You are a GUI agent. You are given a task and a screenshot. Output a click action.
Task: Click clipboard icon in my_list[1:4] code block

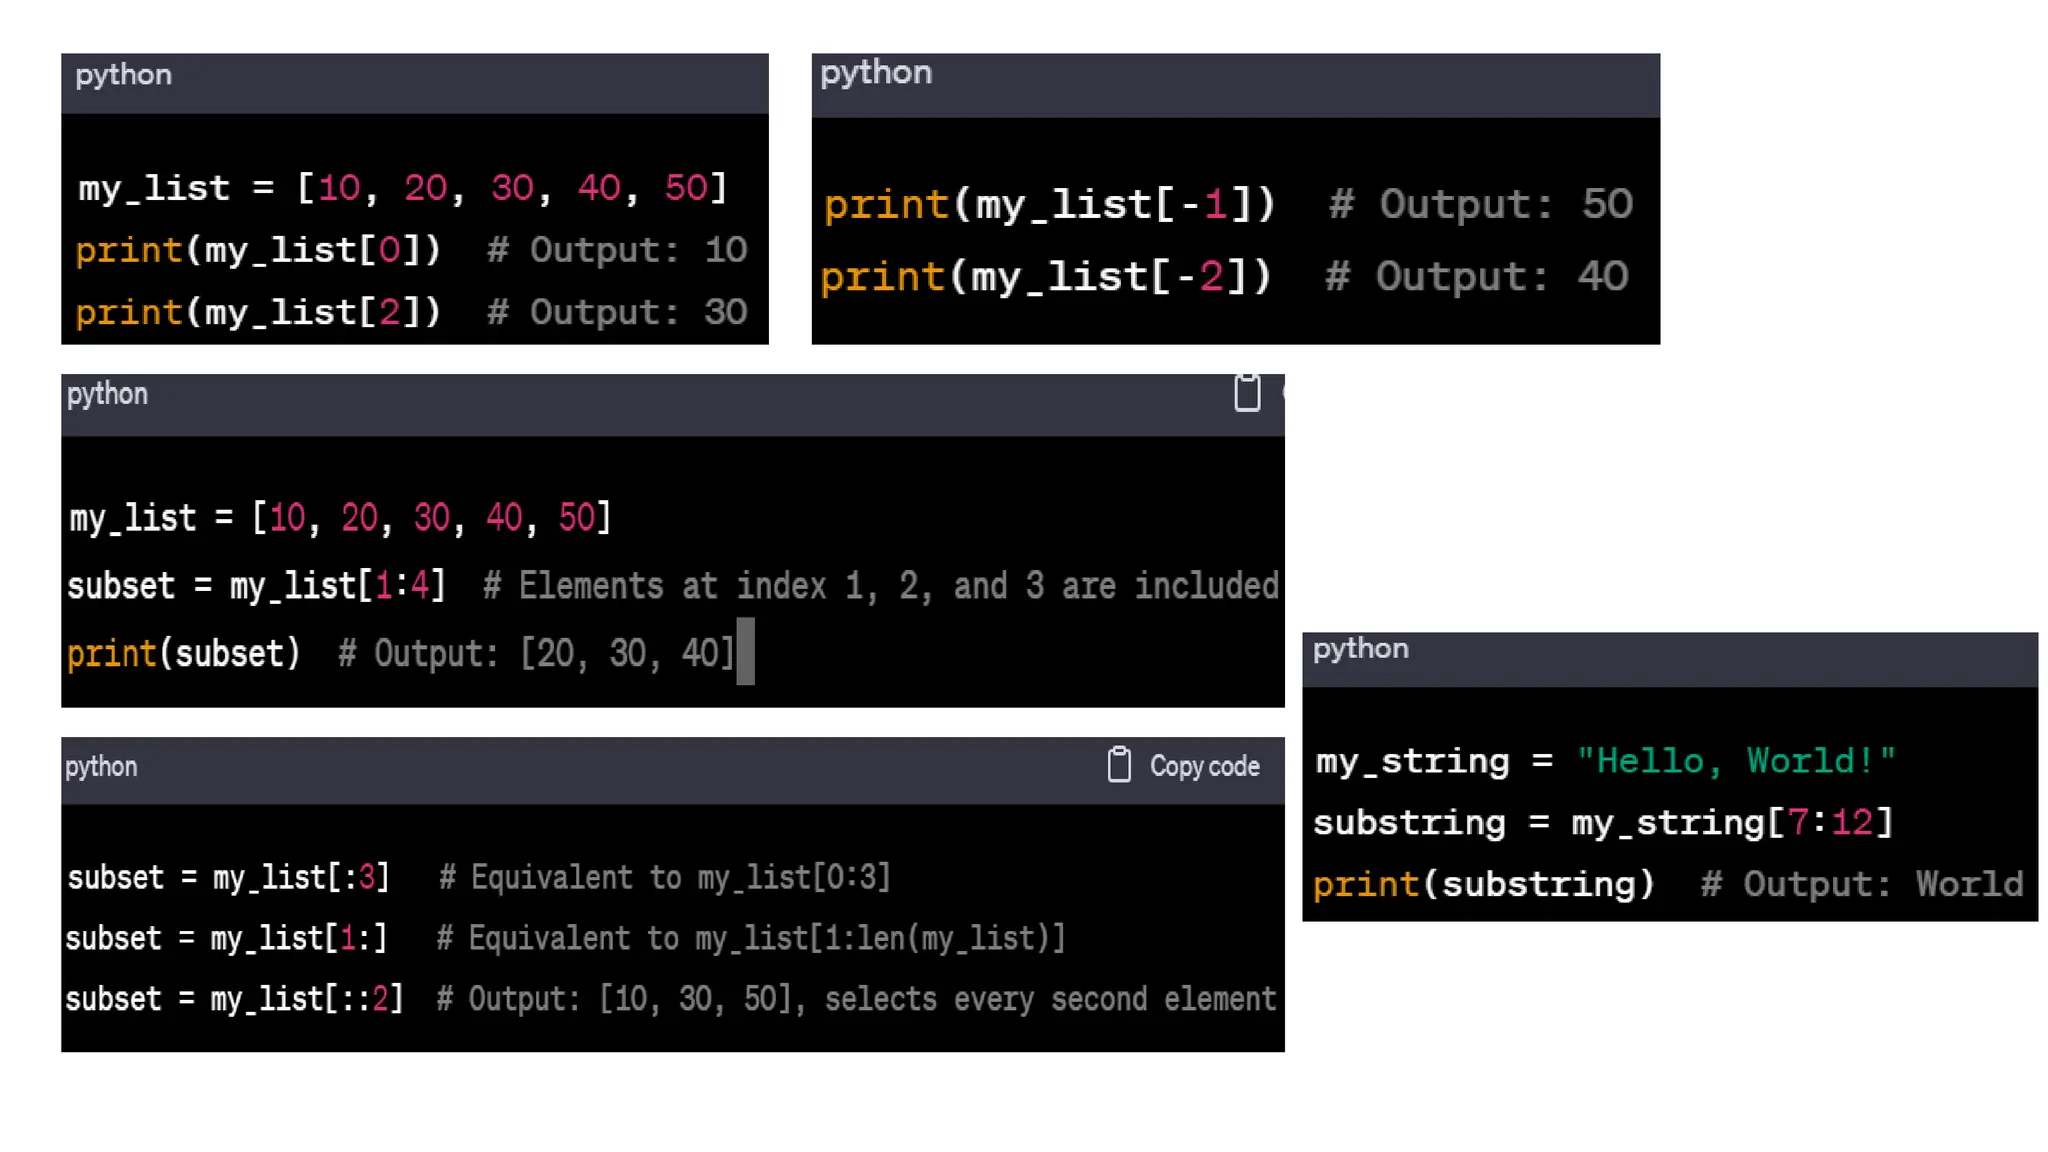[1246, 392]
